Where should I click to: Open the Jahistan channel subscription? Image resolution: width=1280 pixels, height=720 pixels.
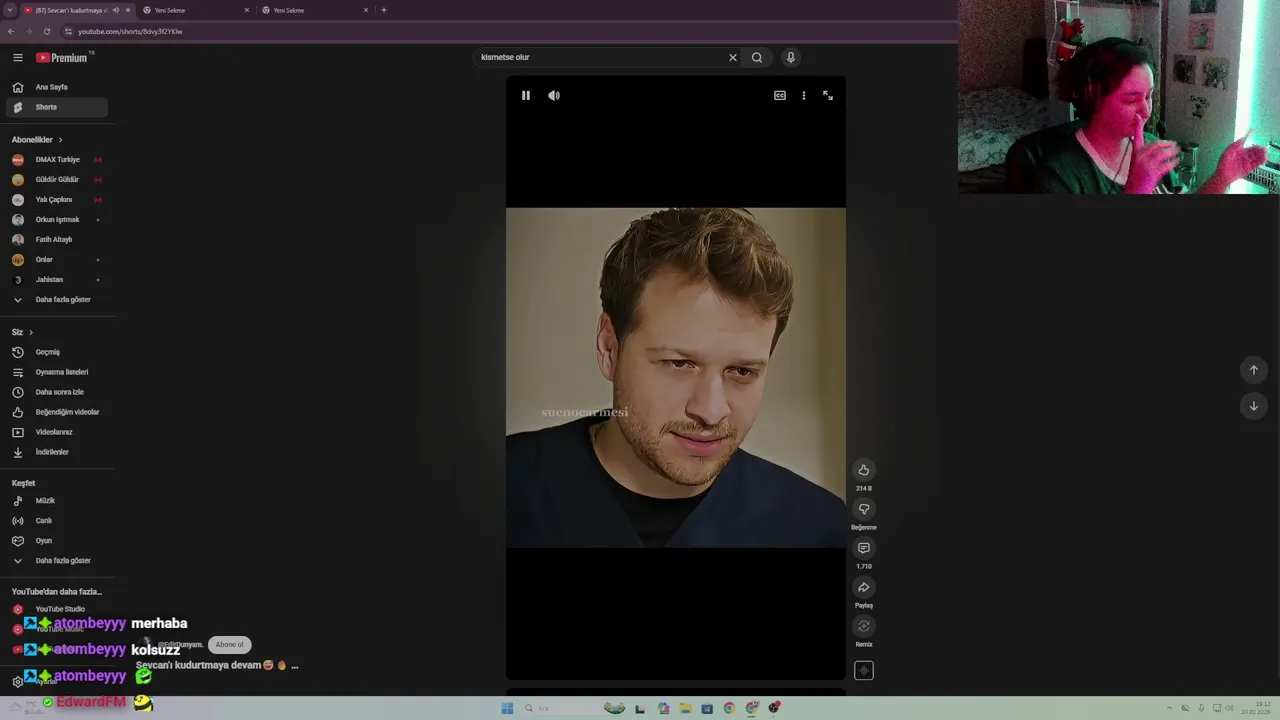pyautogui.click(x=57, y=280)
